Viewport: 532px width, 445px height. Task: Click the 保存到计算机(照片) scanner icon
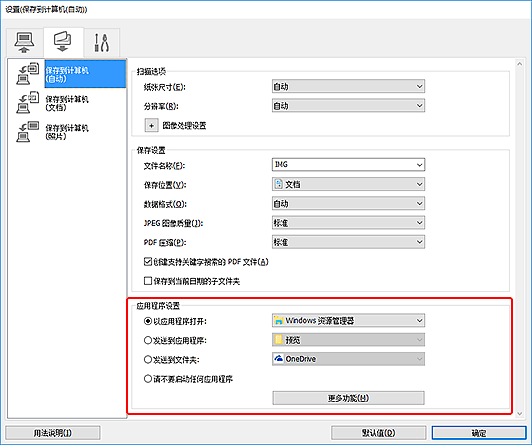coord(27,132)
